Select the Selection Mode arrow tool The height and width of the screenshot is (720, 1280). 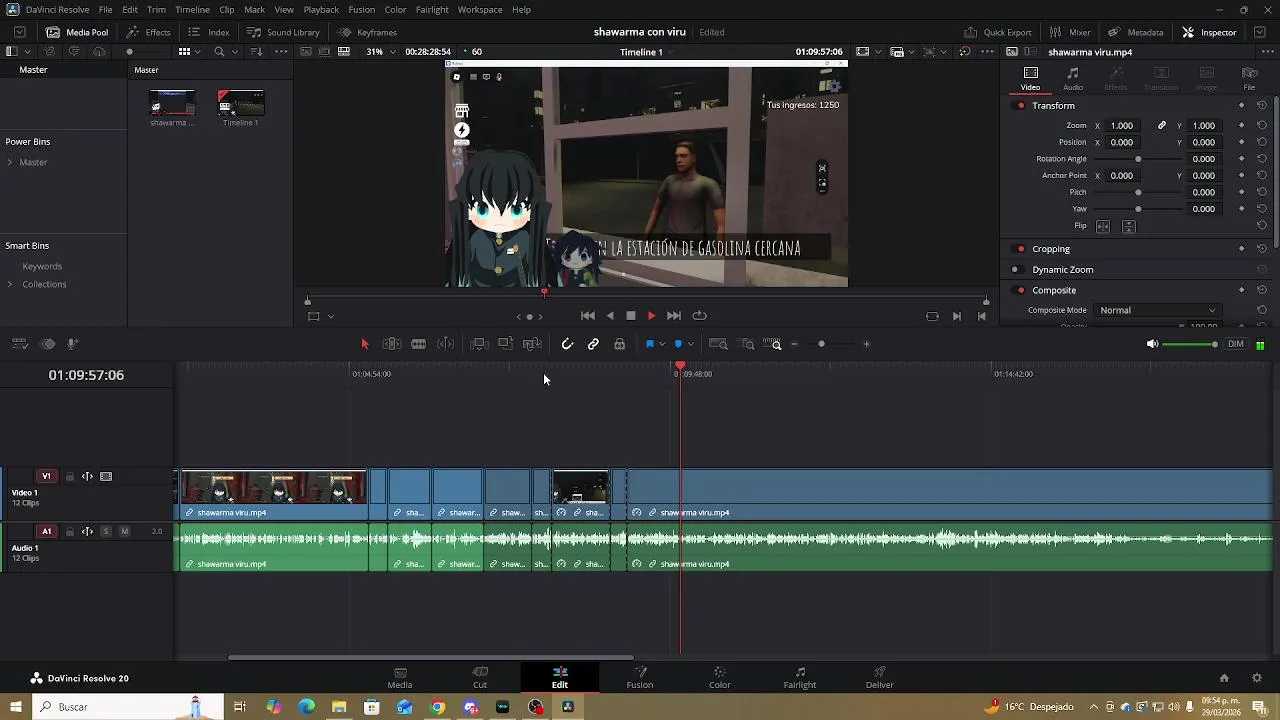click(364, 344)
